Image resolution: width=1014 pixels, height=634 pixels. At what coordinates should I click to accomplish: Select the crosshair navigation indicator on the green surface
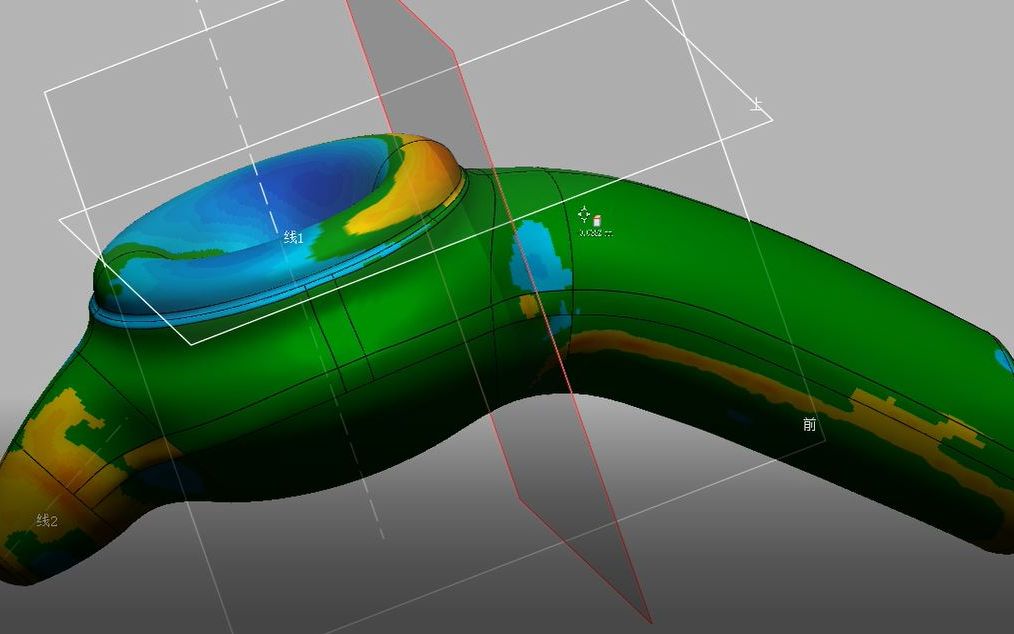coord(584,213)
